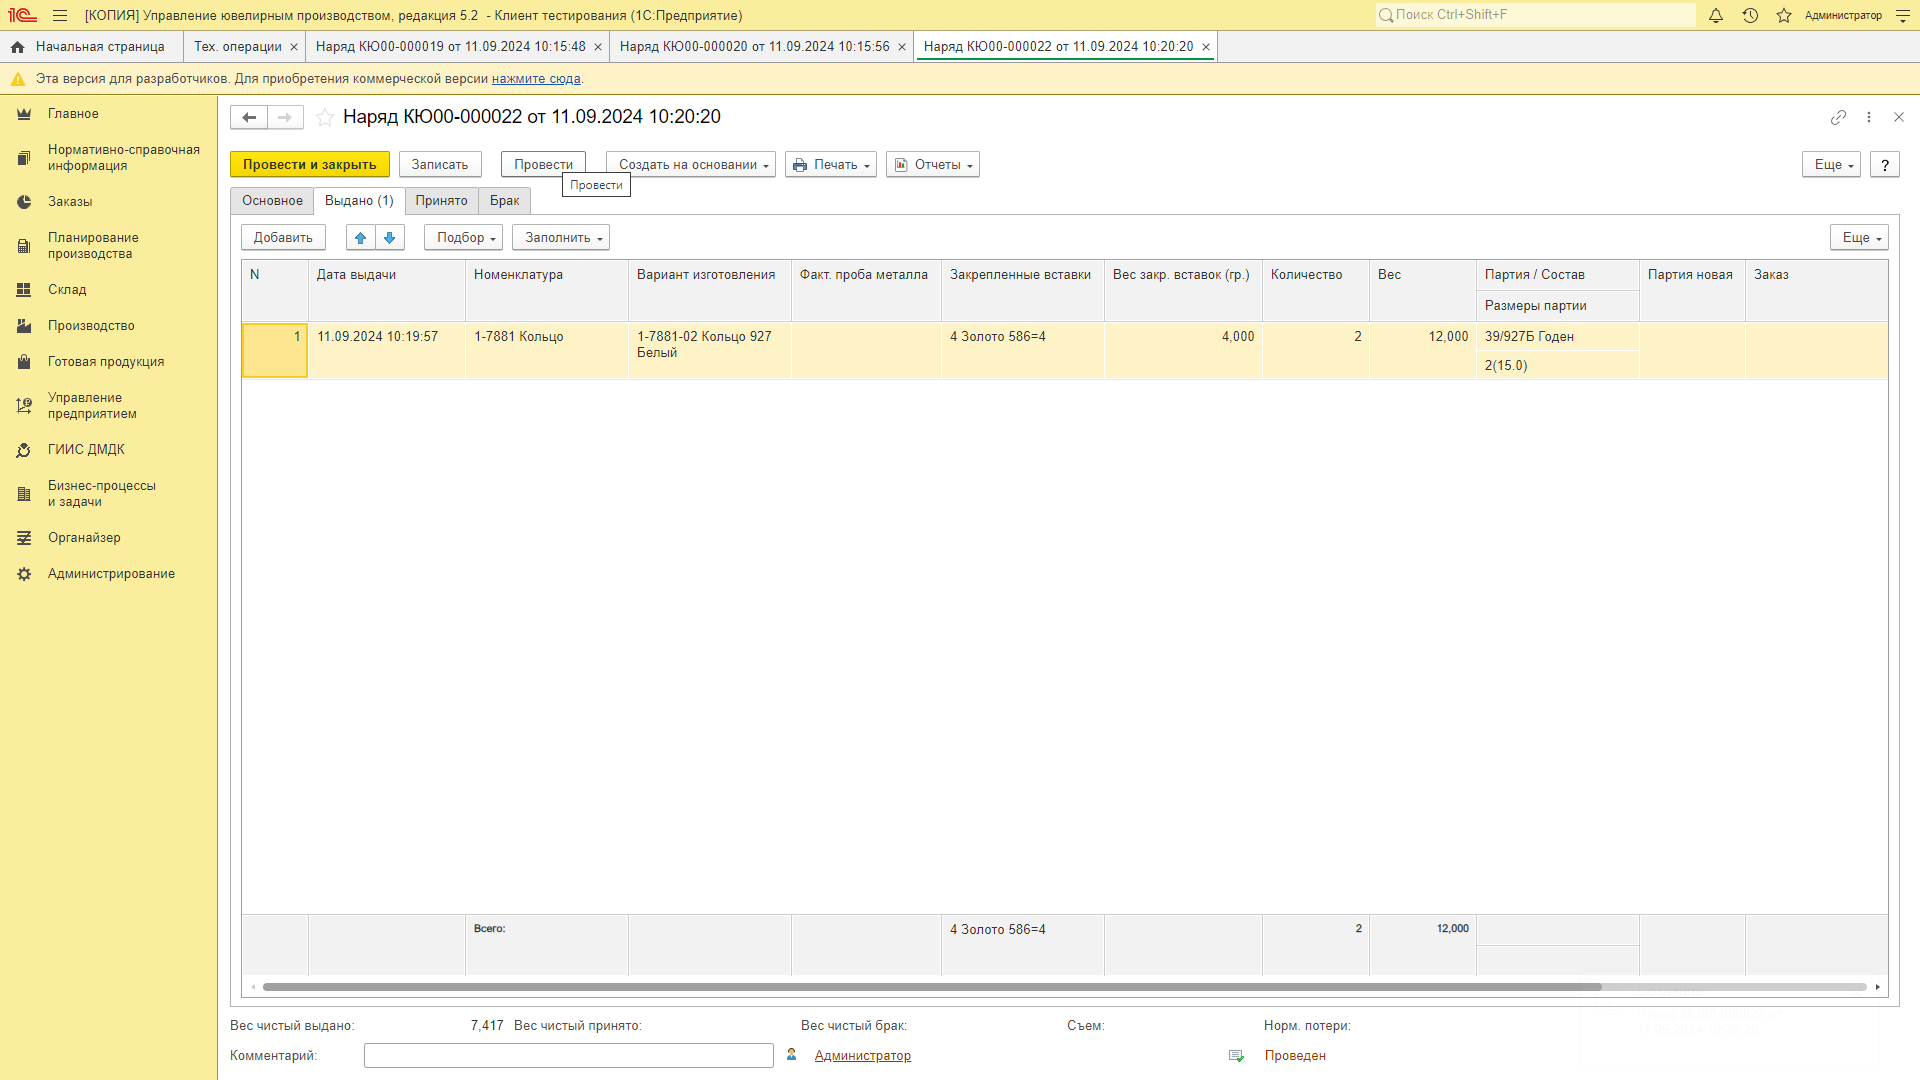
Task: Open service menu icon next to Администратор
Action: tap(1903, 15)
